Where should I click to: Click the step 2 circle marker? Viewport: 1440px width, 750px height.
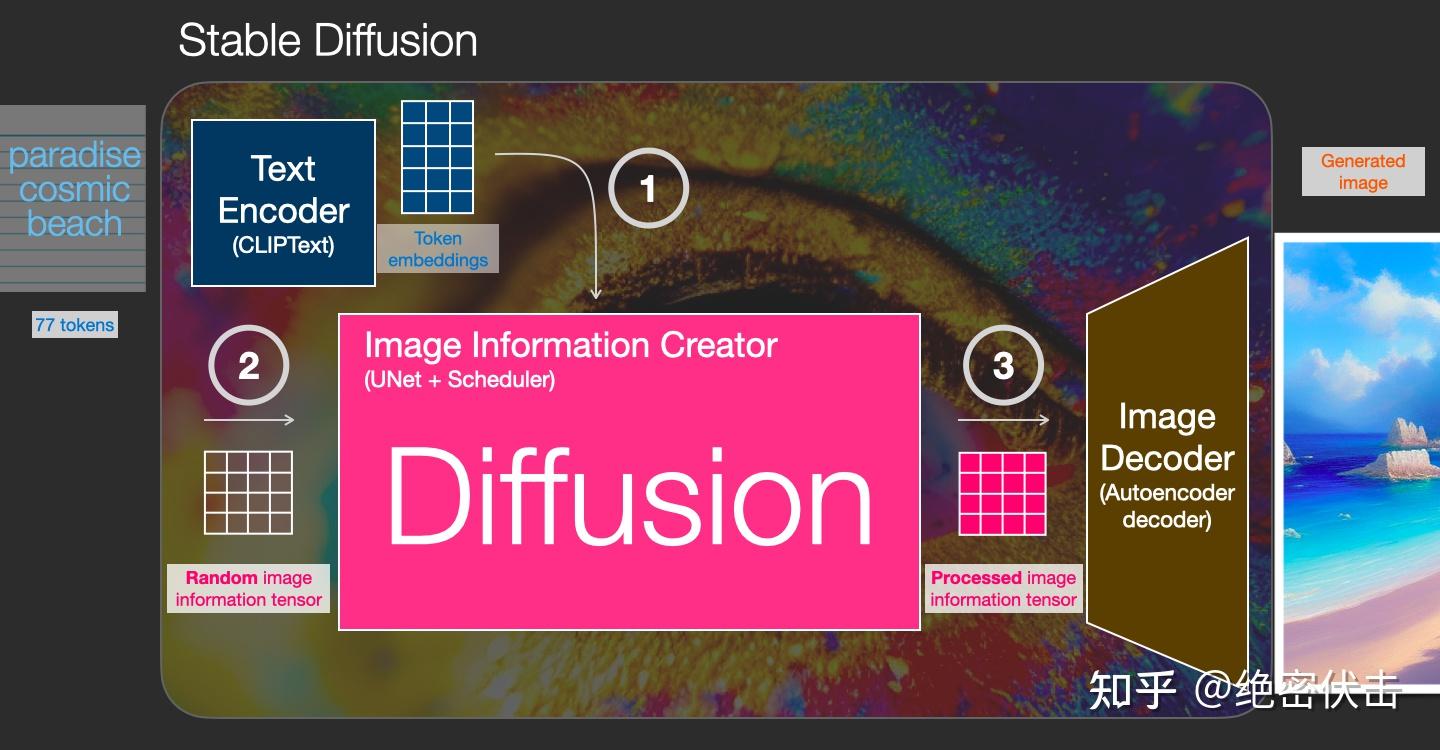pyautogui.click(x=248, y=365)
